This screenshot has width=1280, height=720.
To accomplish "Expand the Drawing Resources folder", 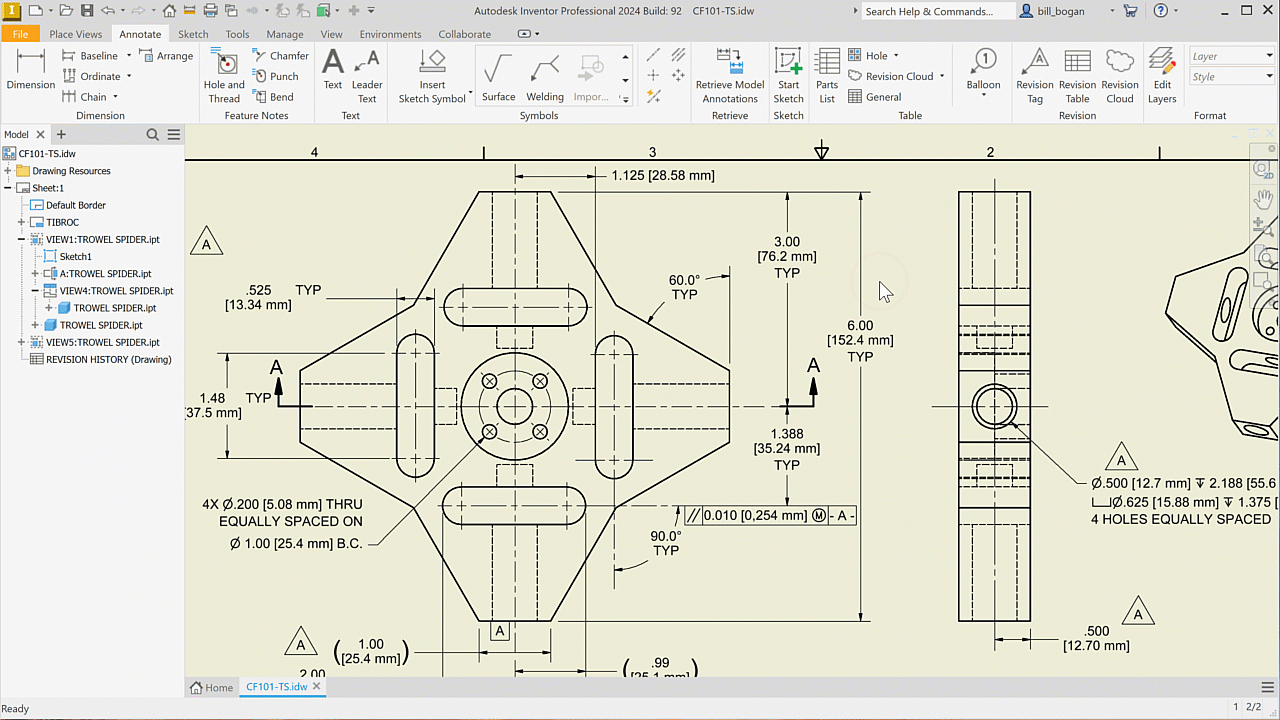I will pyautogui.click(x=8, y=171).
